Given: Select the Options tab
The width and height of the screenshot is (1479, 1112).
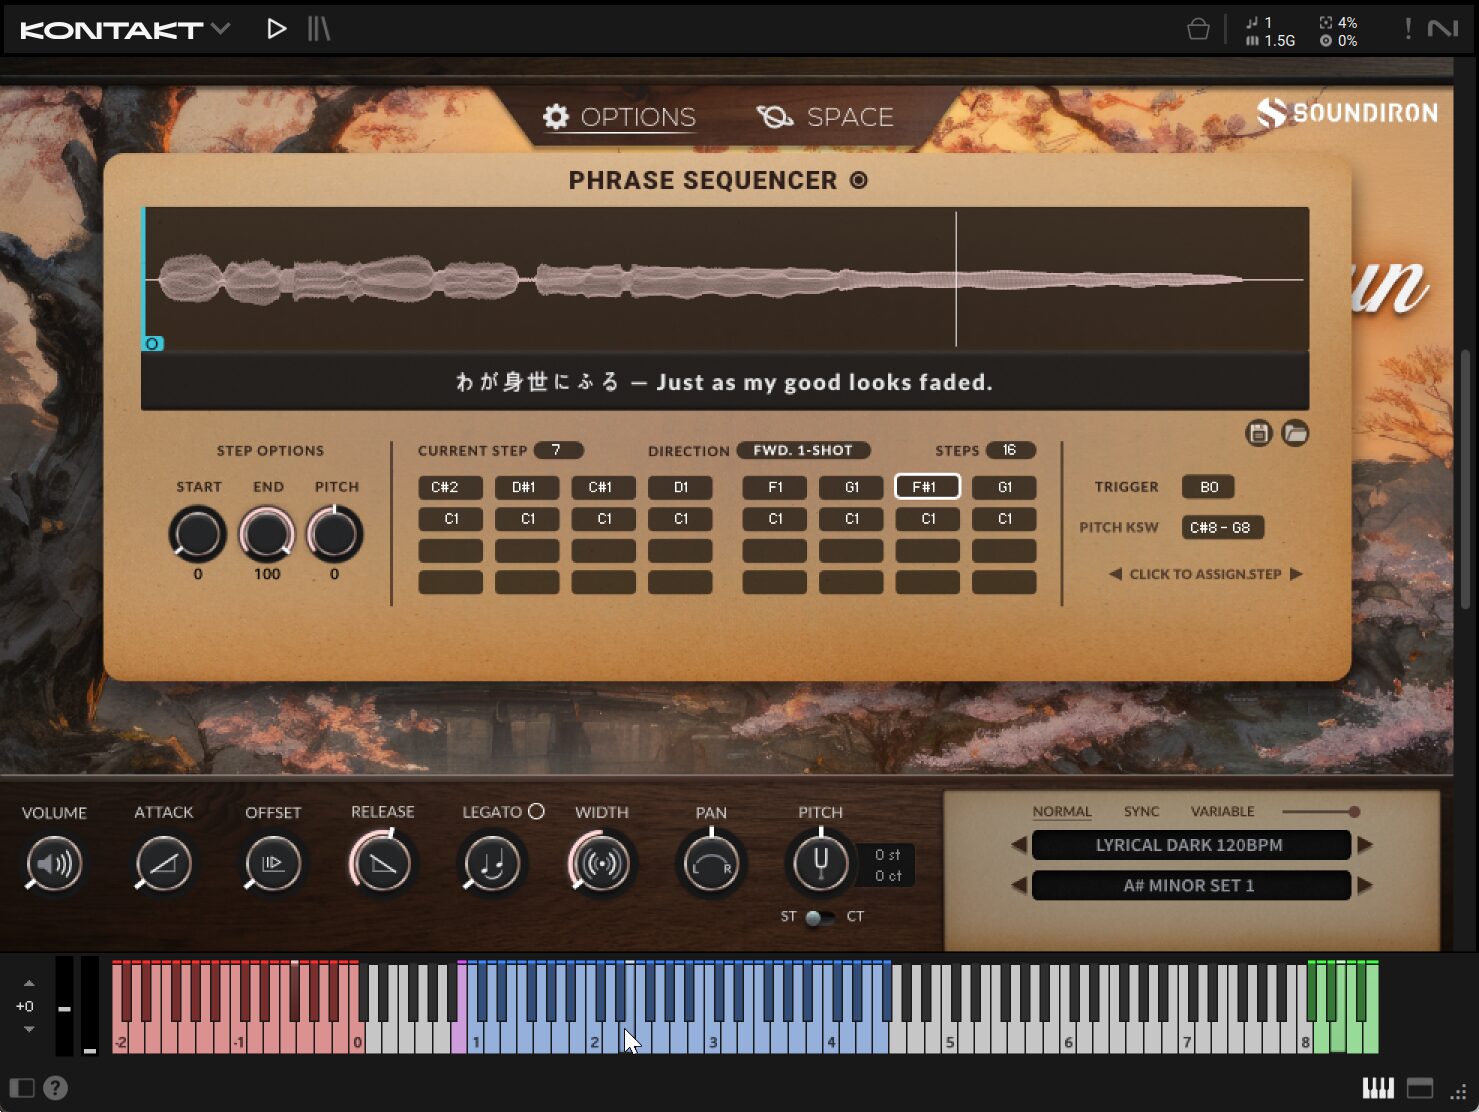Looking at the screenshot, I should pyautogui.click(x=619, y=117).
